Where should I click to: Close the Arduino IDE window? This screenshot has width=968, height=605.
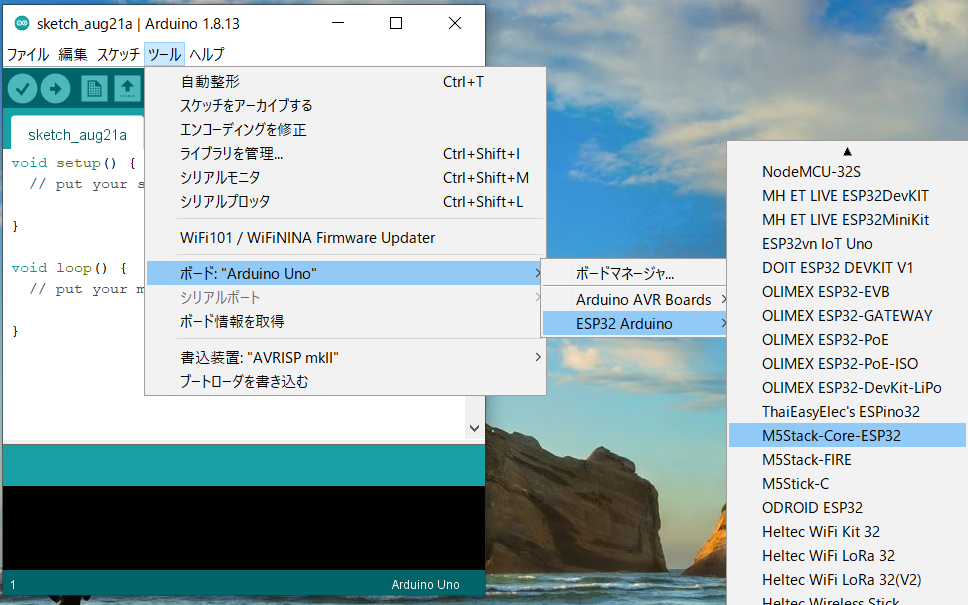pos(455,23)
